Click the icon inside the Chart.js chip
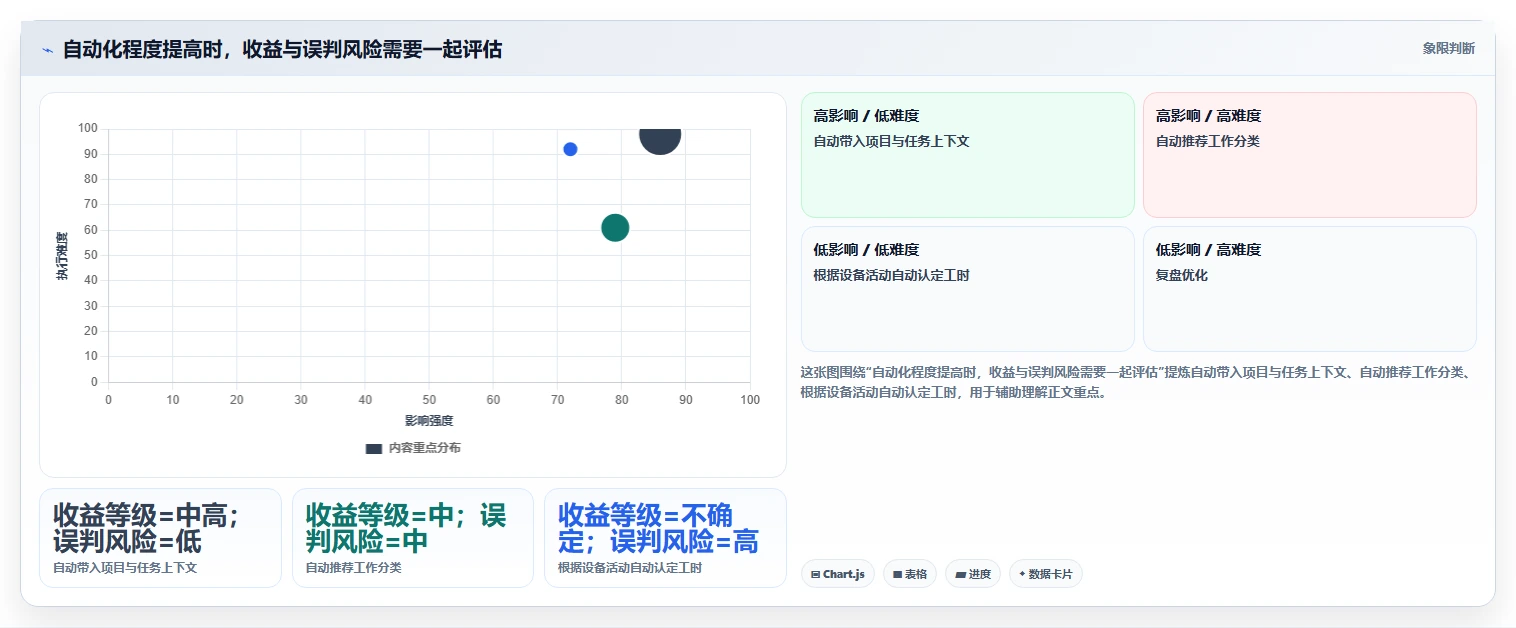 click(x=816, y=575)
